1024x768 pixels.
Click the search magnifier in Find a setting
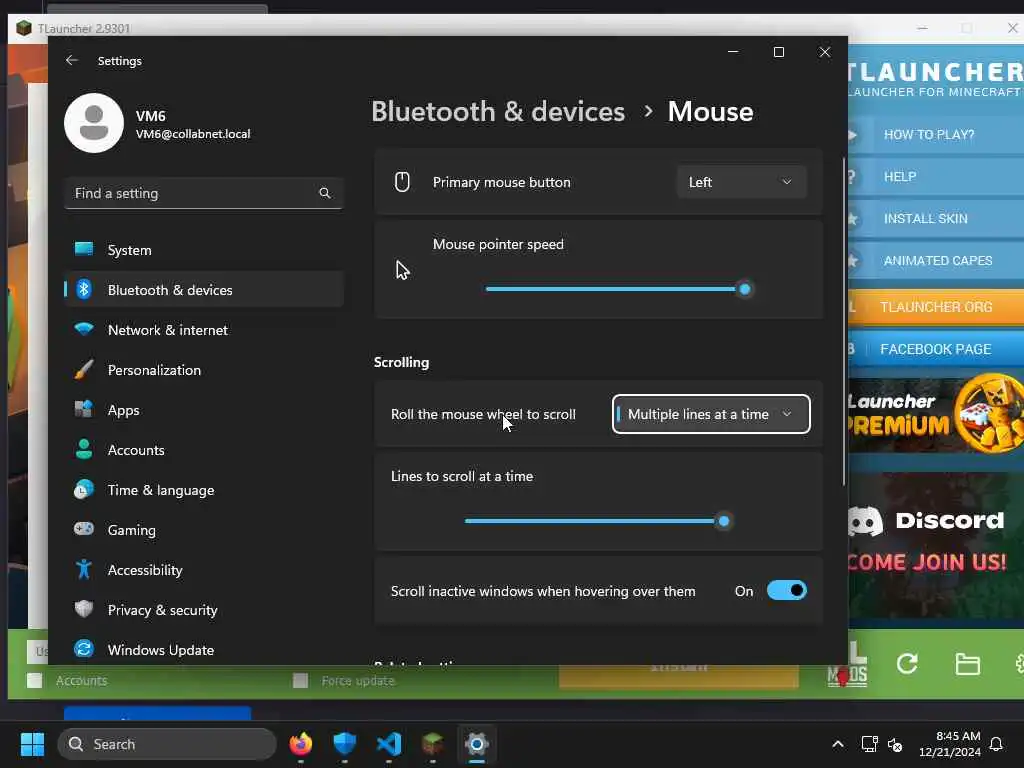point(325,193)
